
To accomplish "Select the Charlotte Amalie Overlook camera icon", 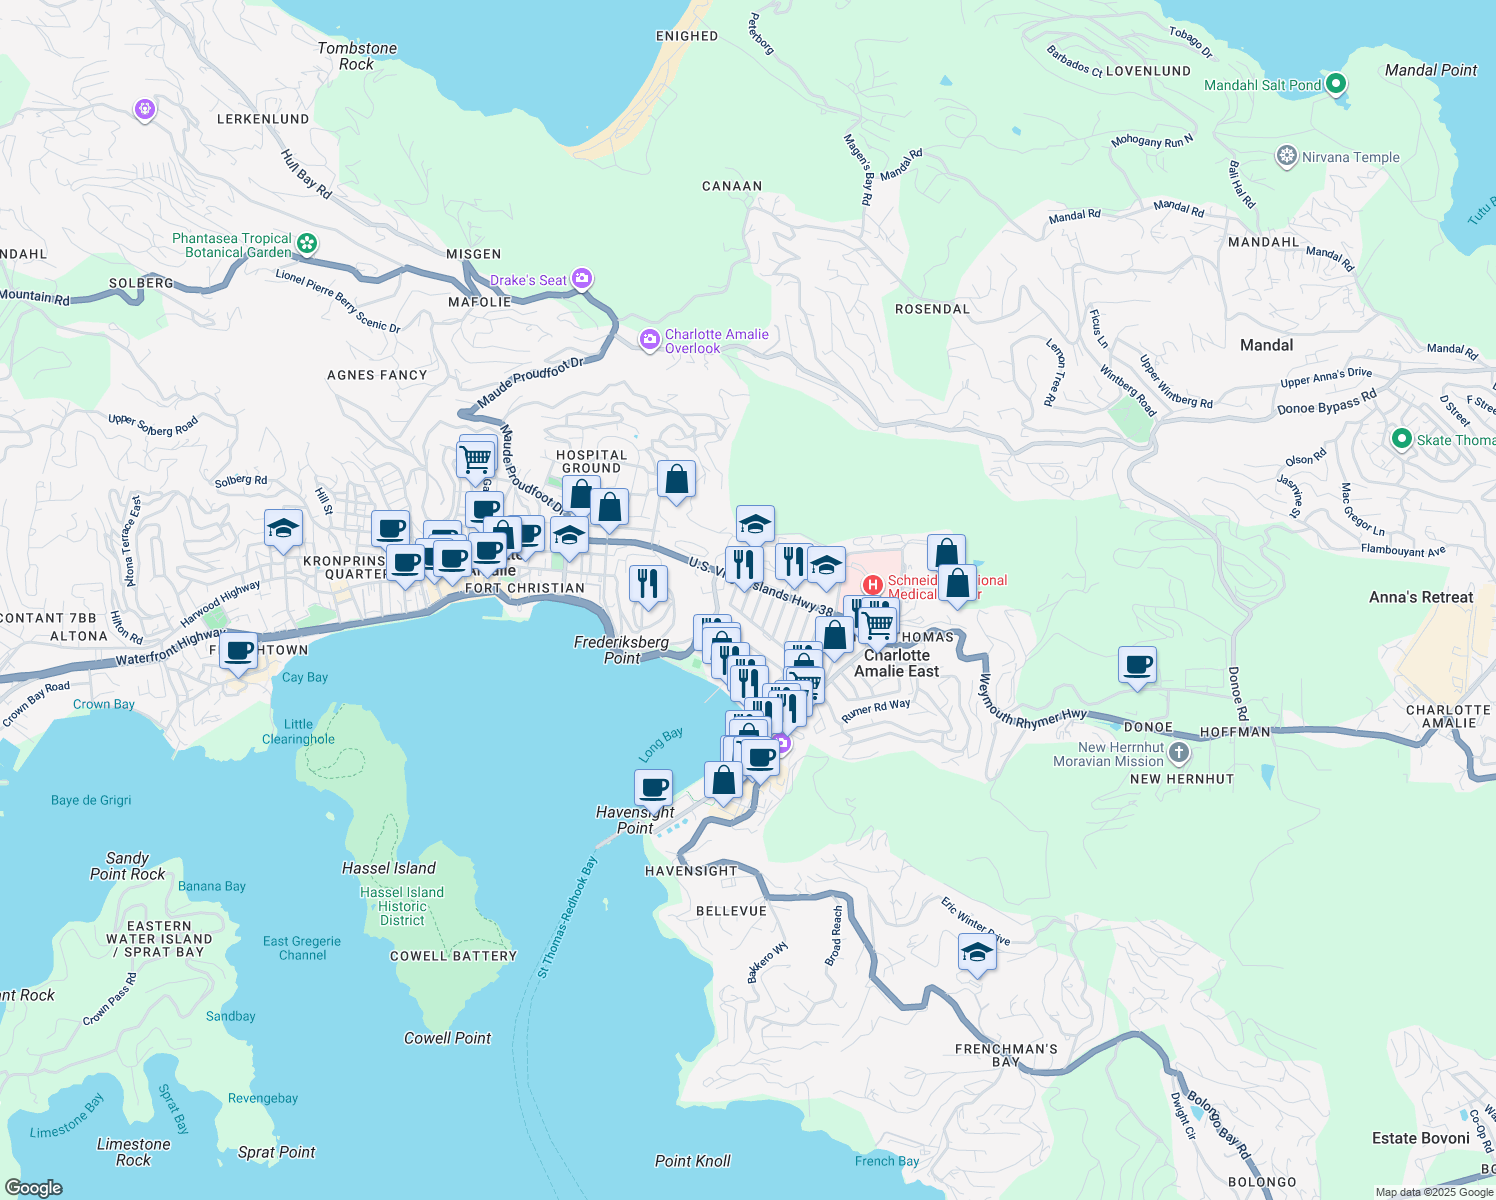I will click(650, 341).
